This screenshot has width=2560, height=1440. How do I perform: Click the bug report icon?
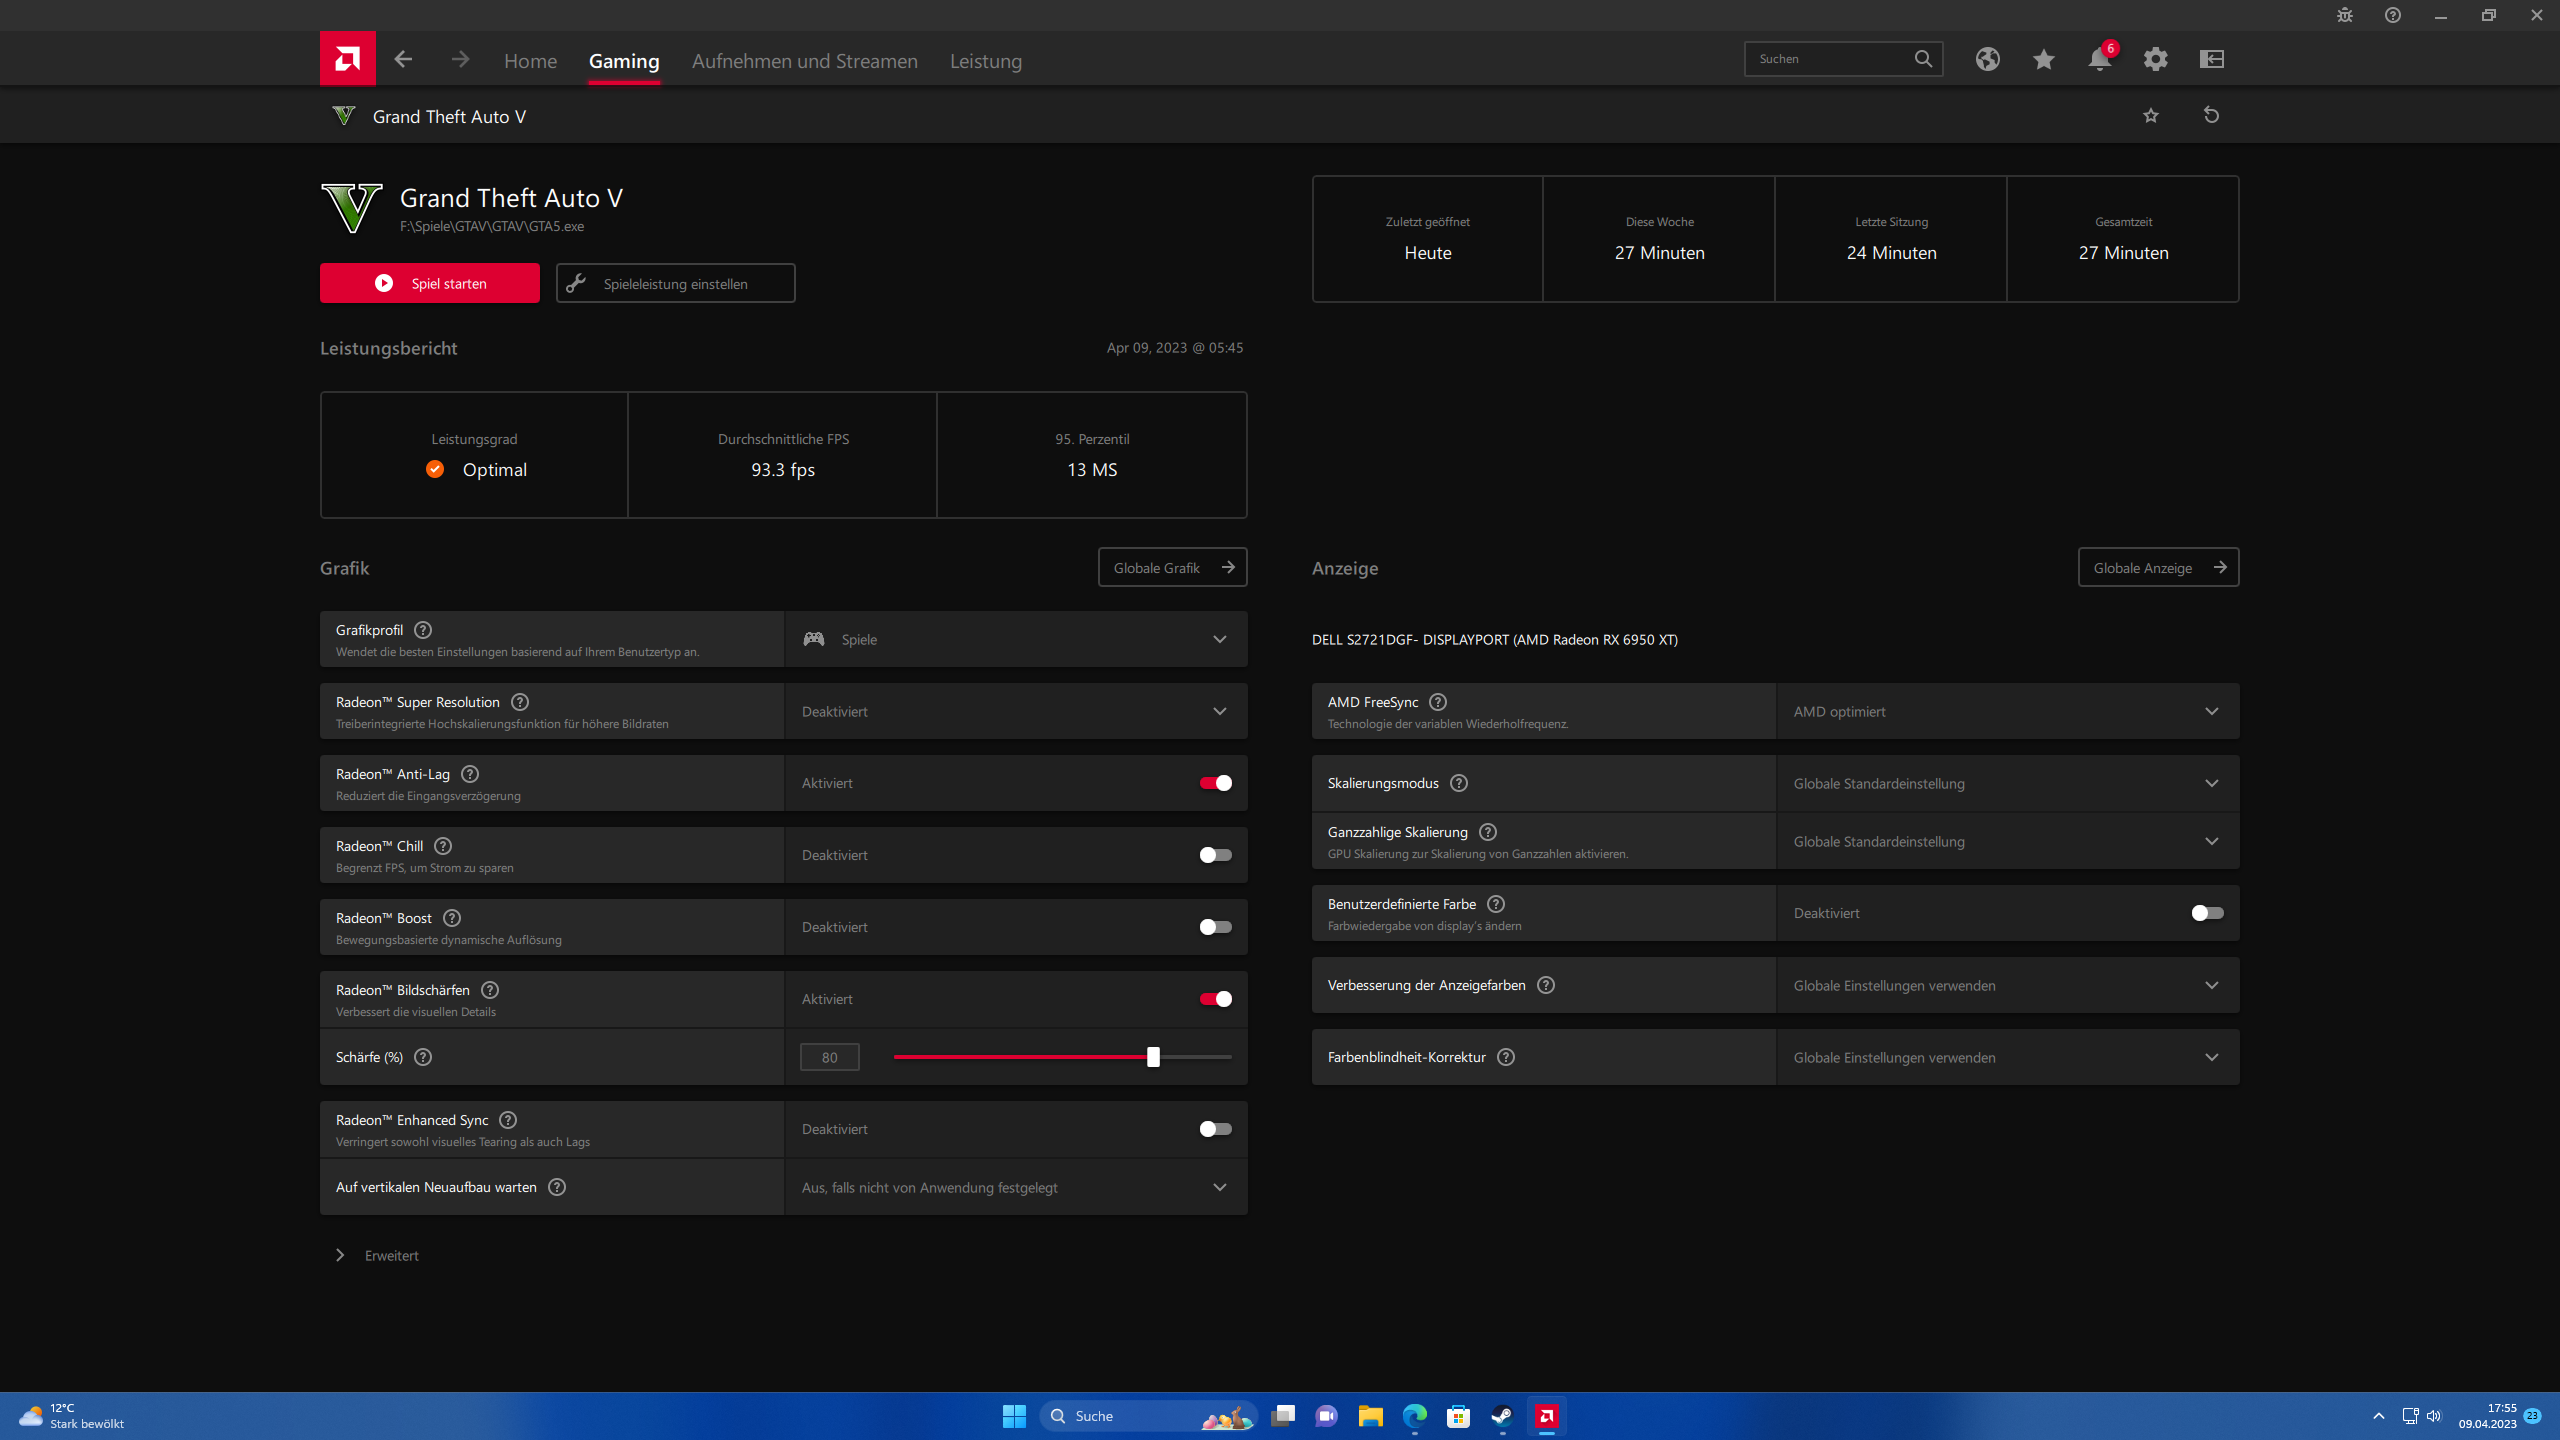(x=2345, y=15)
